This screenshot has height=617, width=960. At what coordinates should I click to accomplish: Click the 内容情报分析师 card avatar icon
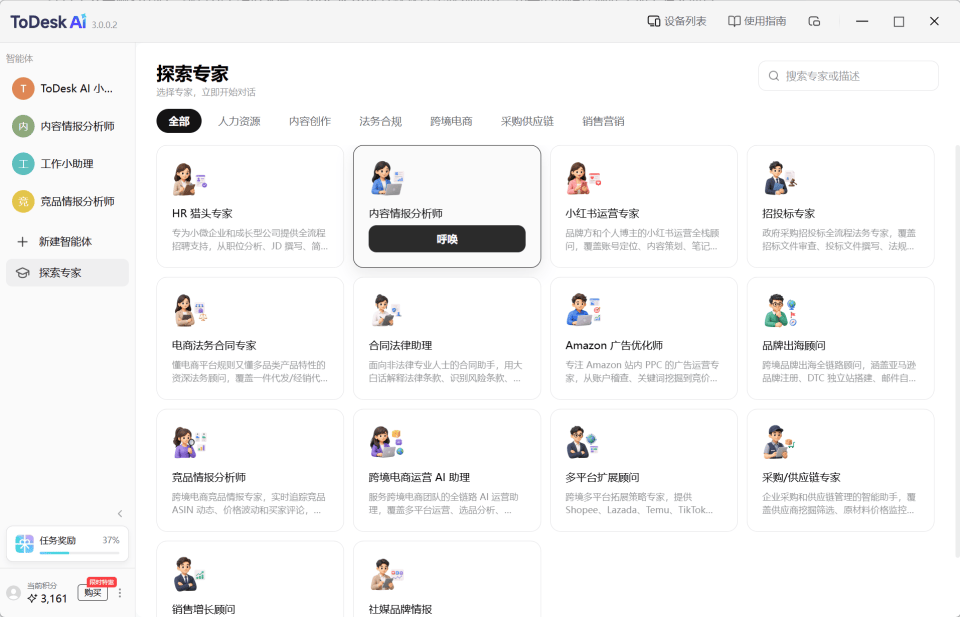(x=387, y=178)
